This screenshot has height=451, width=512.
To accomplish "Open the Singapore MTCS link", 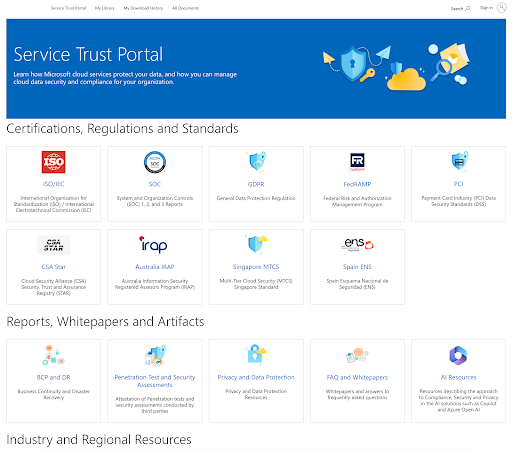I will coord(256,267).
